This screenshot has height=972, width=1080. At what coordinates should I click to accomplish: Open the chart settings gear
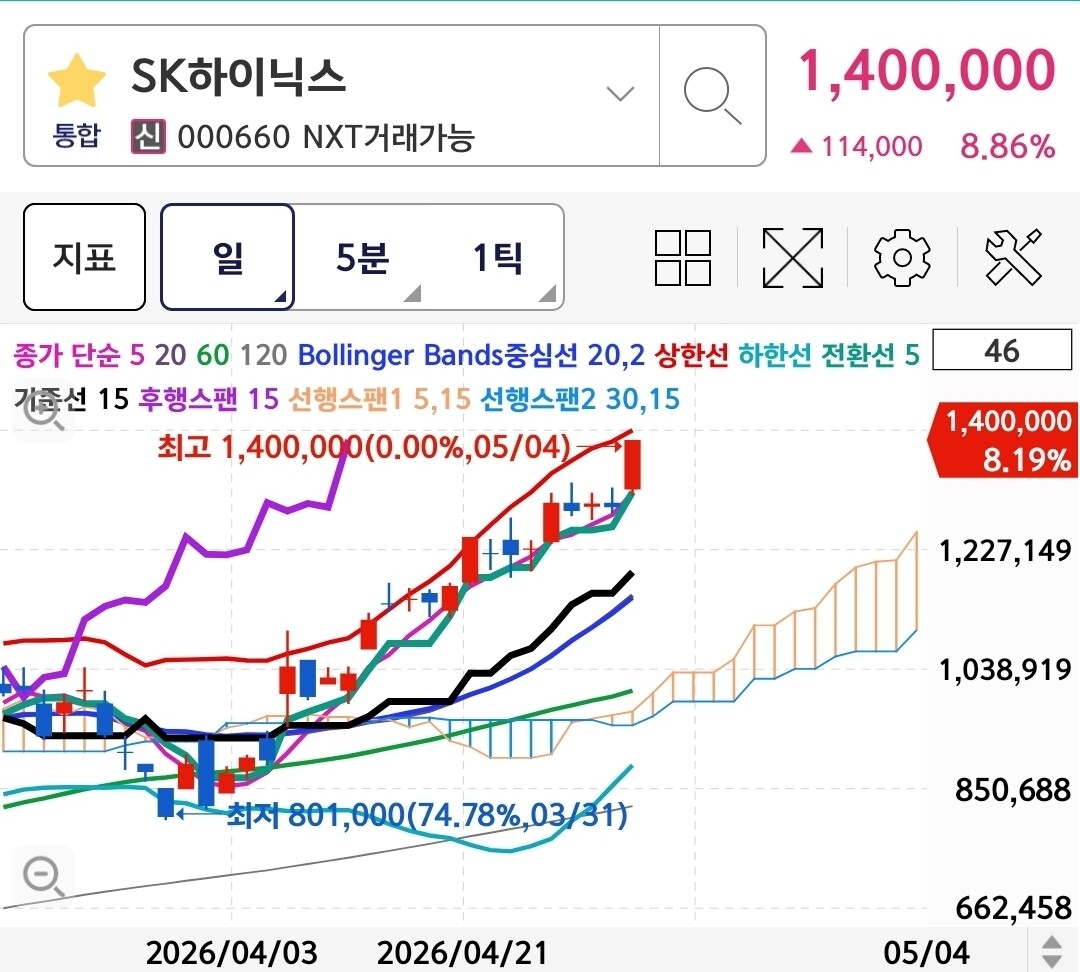(x=902, y=258)
